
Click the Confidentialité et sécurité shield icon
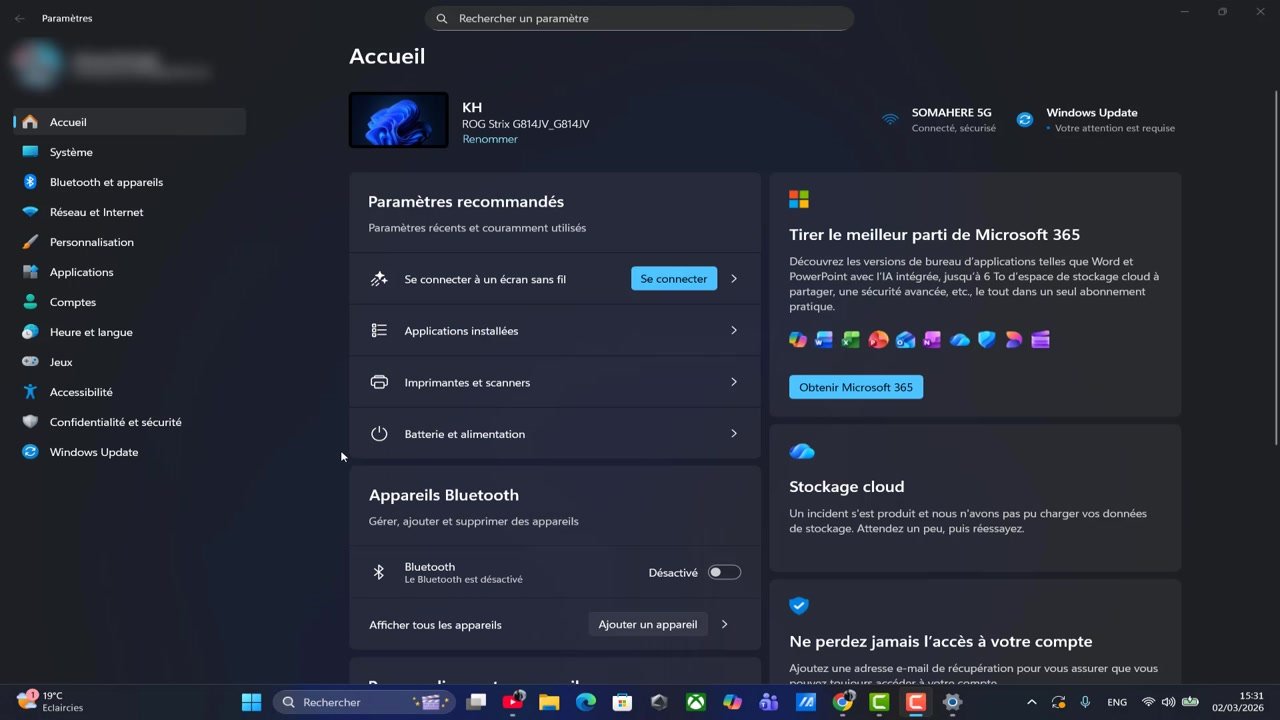tap(30, 422)
